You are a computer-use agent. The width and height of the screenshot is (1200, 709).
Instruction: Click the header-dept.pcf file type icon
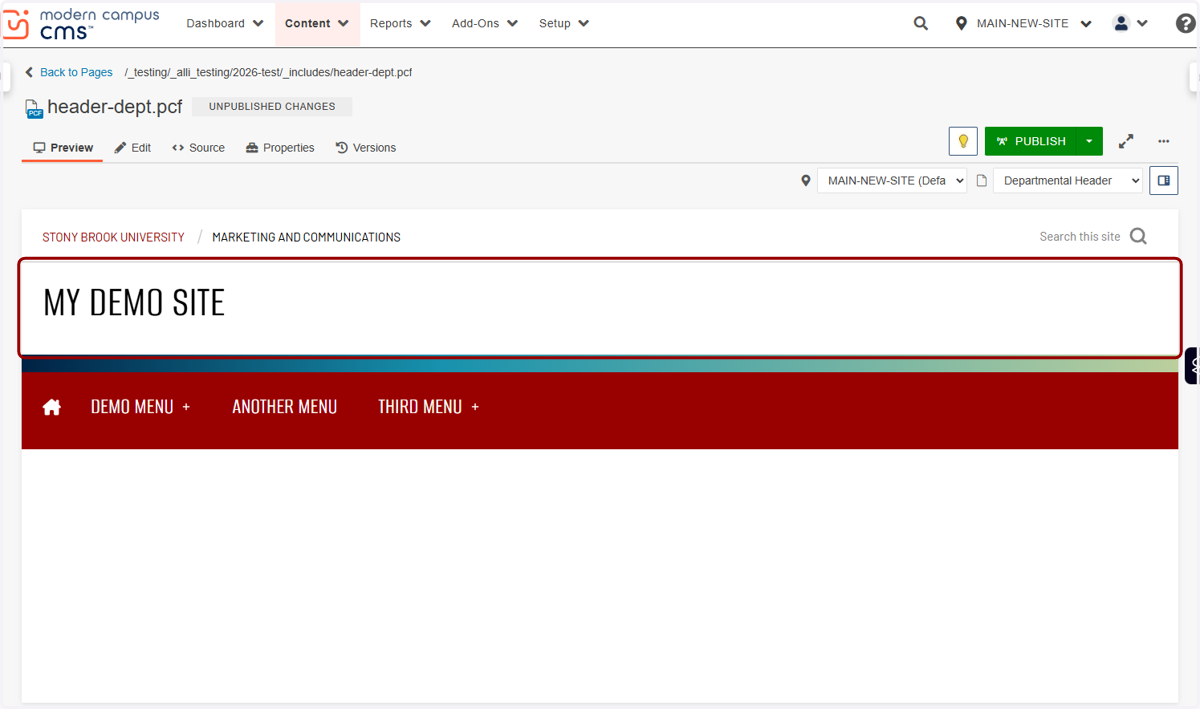click(x=34, y=108)
